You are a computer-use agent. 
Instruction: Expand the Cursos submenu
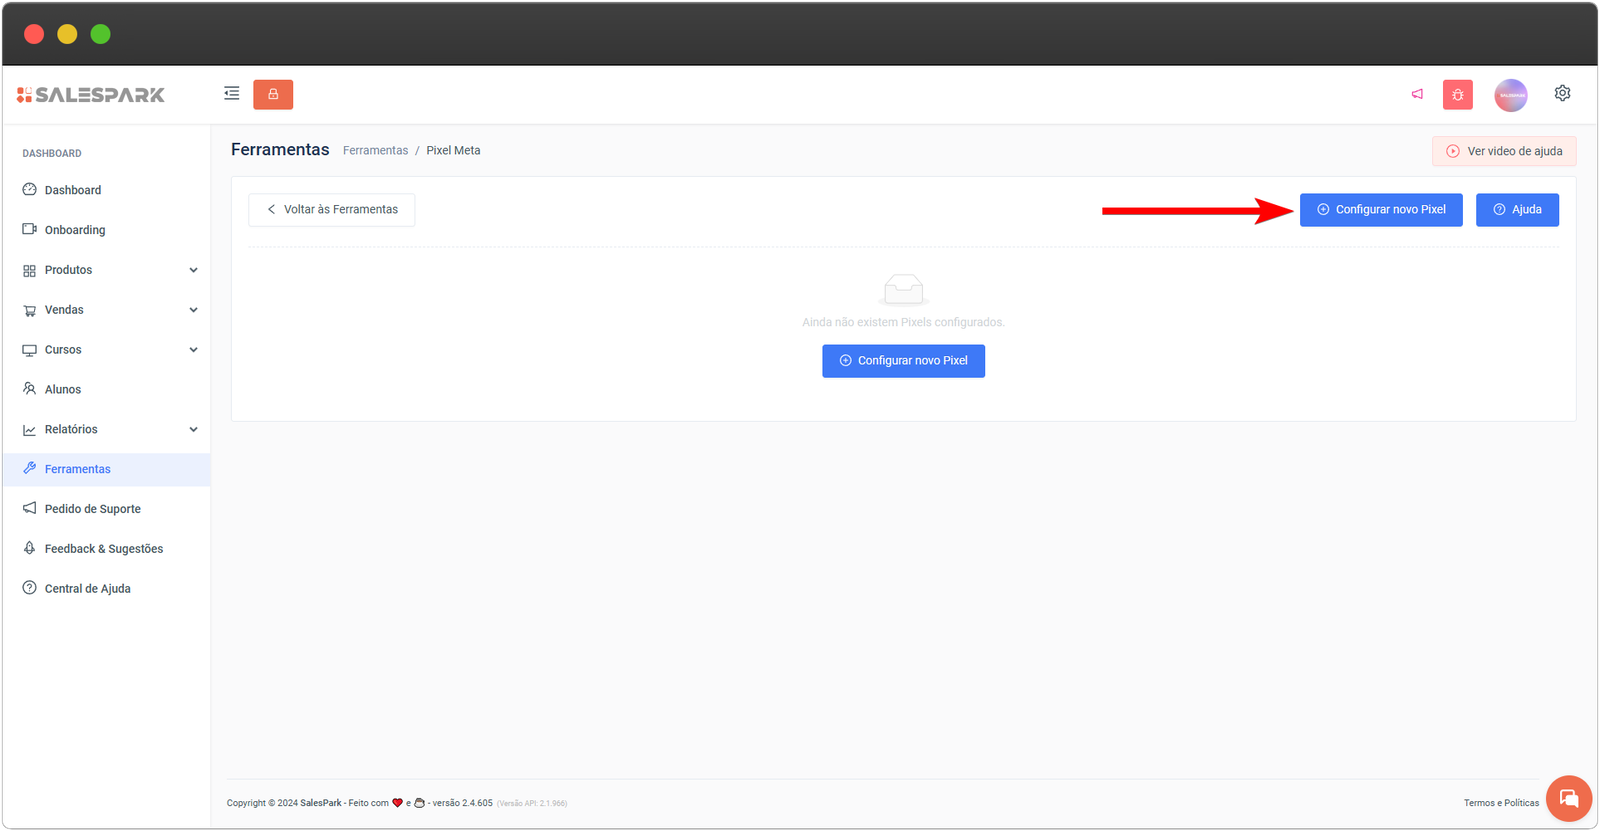pyautogui.click(x=193, y=350)
